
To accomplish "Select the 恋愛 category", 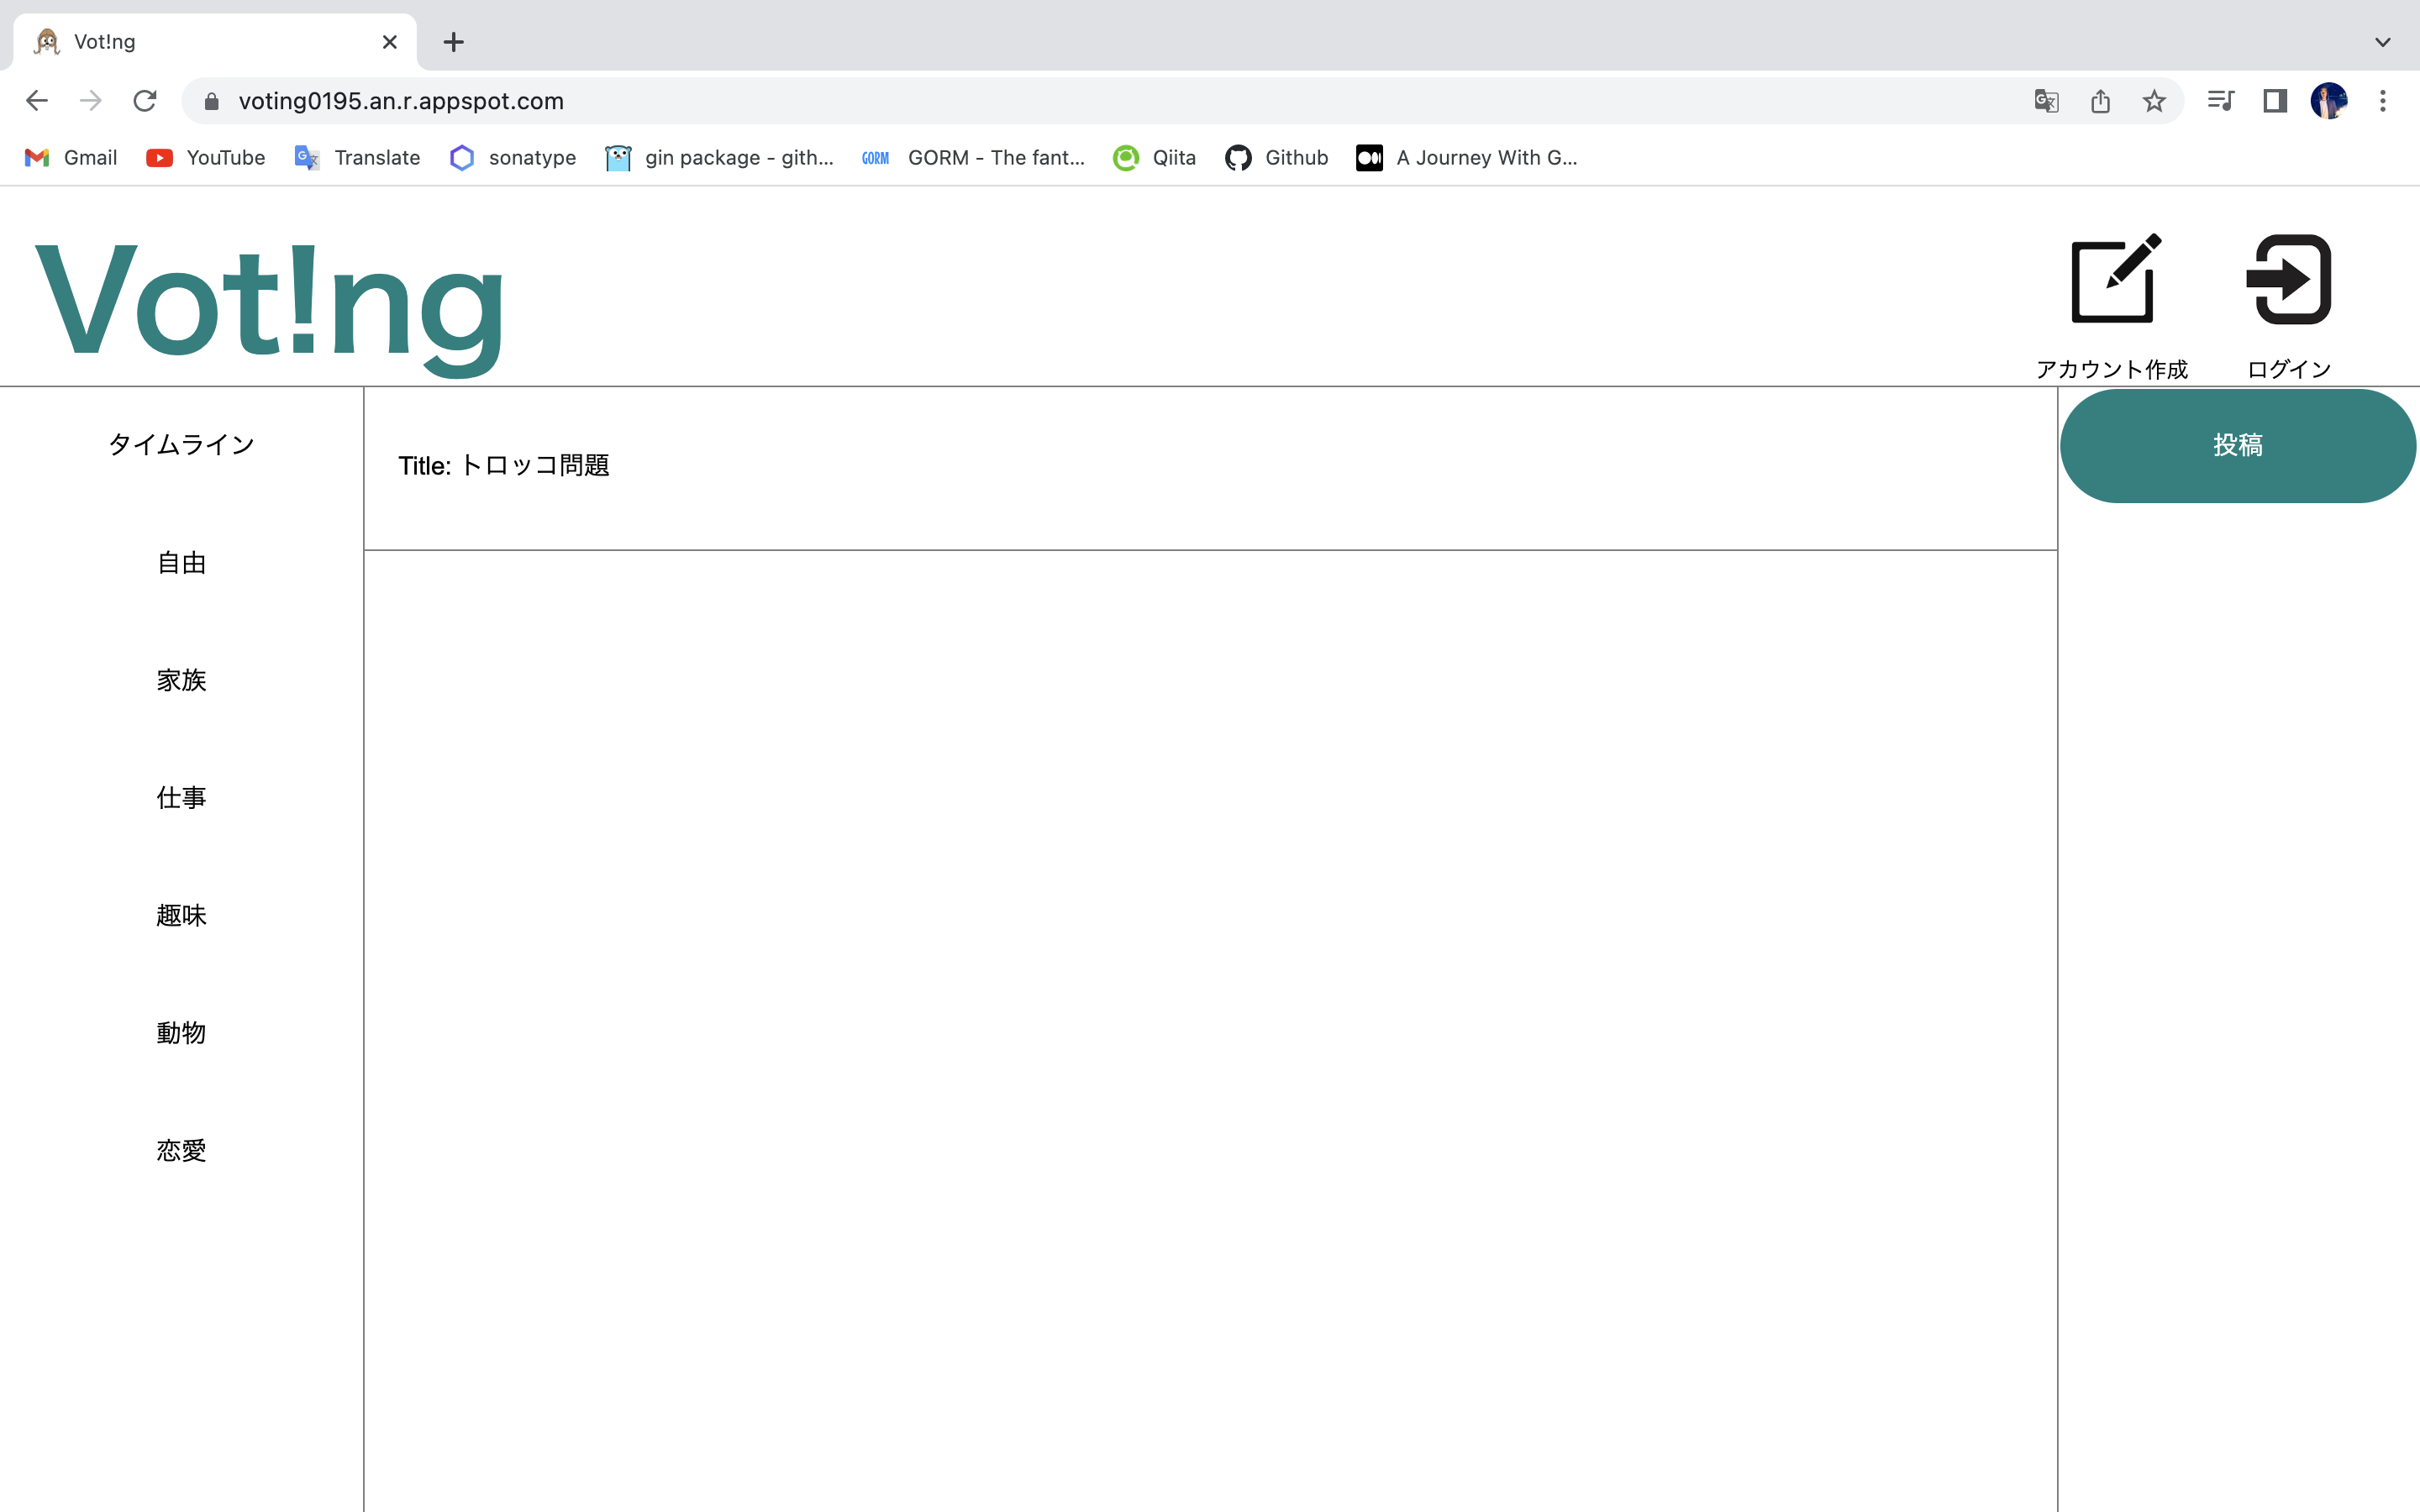I will coord(181,1151).
